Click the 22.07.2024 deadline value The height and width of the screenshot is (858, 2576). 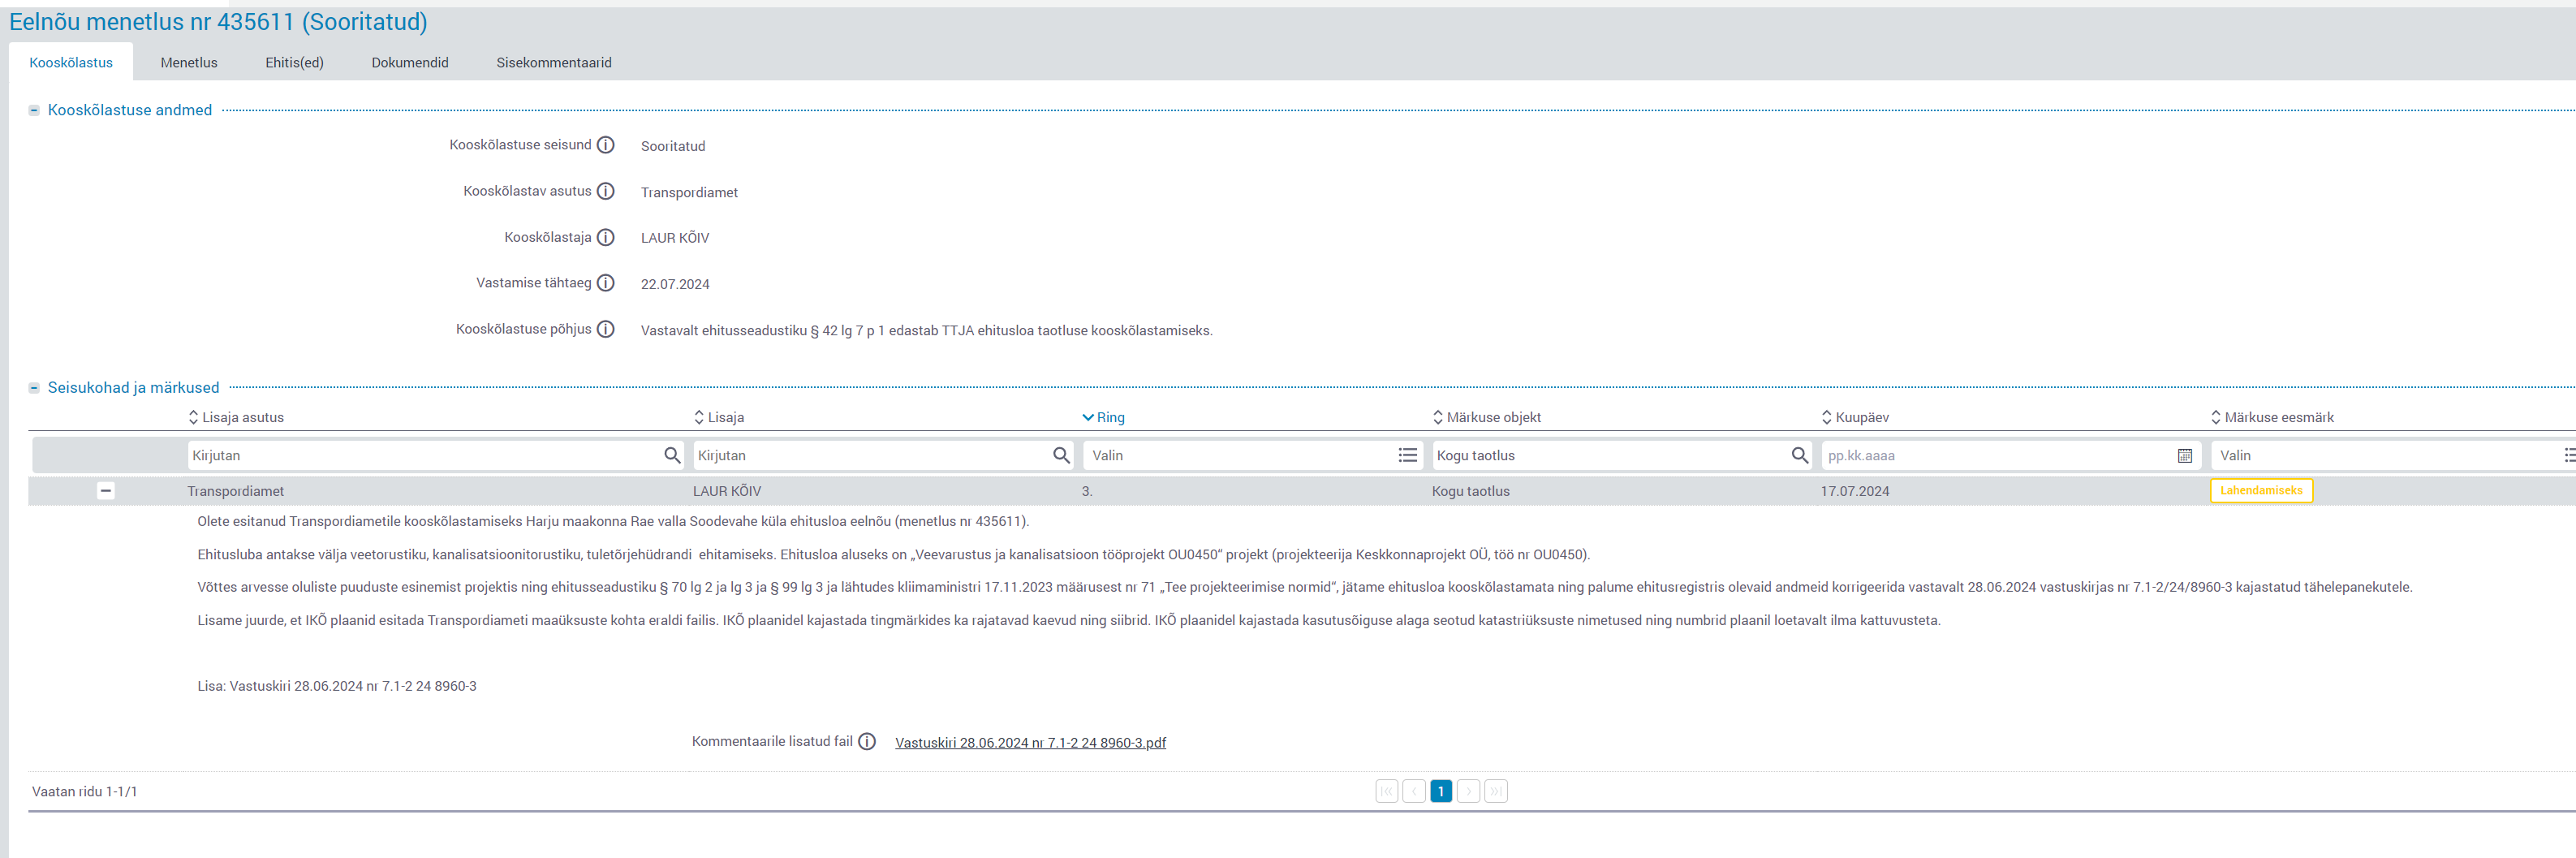(675, 284)
